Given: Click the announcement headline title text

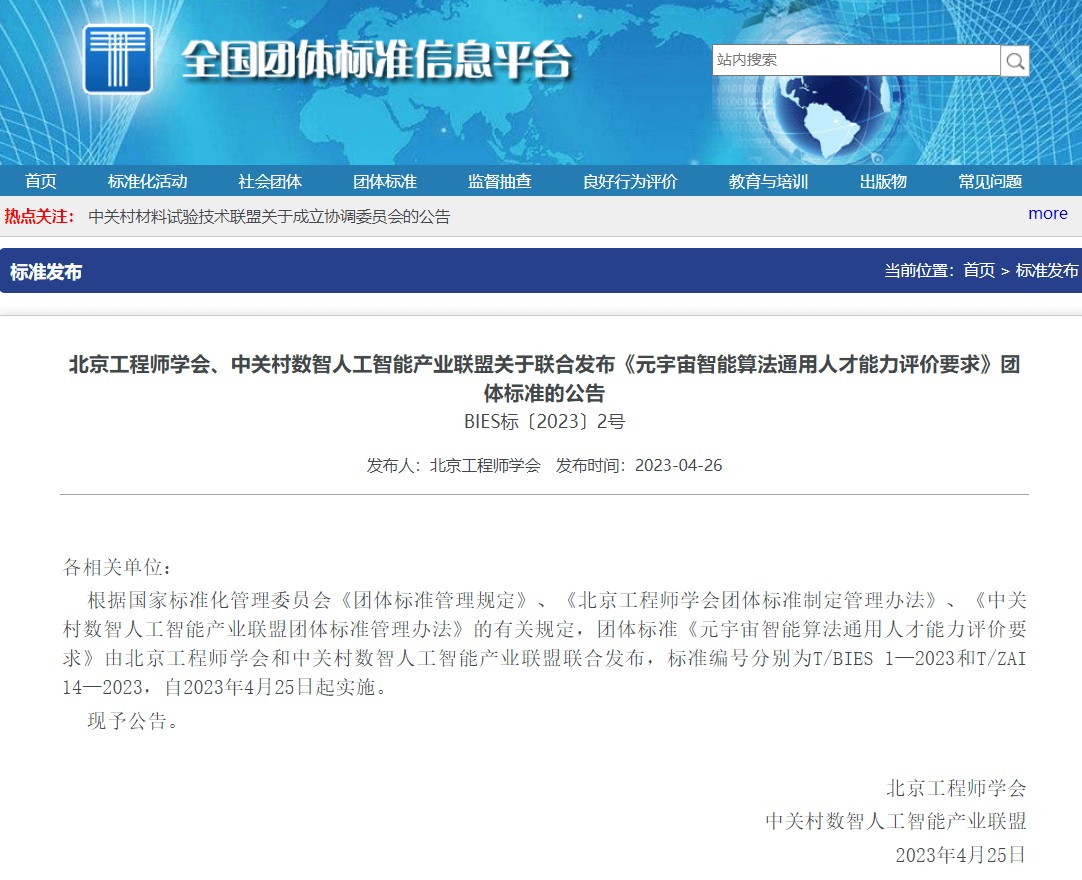Looking at the screenshot, I should tap(544, 378).
